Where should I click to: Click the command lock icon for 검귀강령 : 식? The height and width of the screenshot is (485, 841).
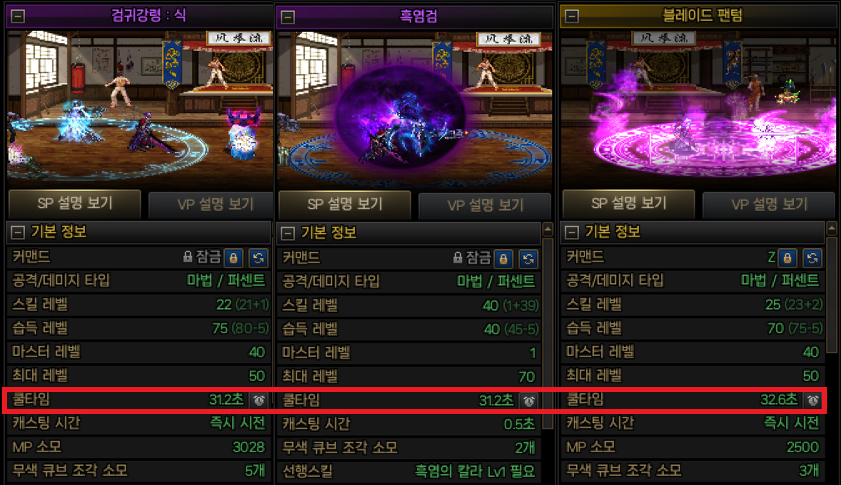233,258
